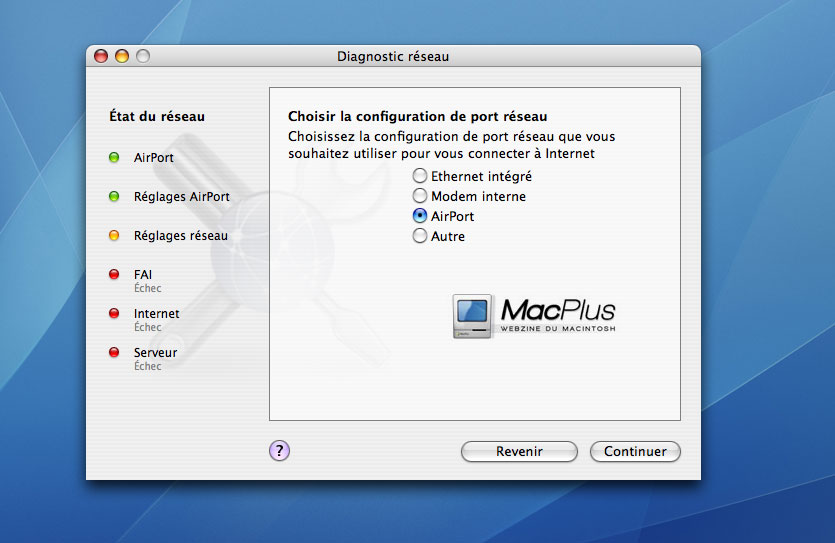Click the red FAI status indicator
This screenshot has height=543, width=835.
click(114, 274)
